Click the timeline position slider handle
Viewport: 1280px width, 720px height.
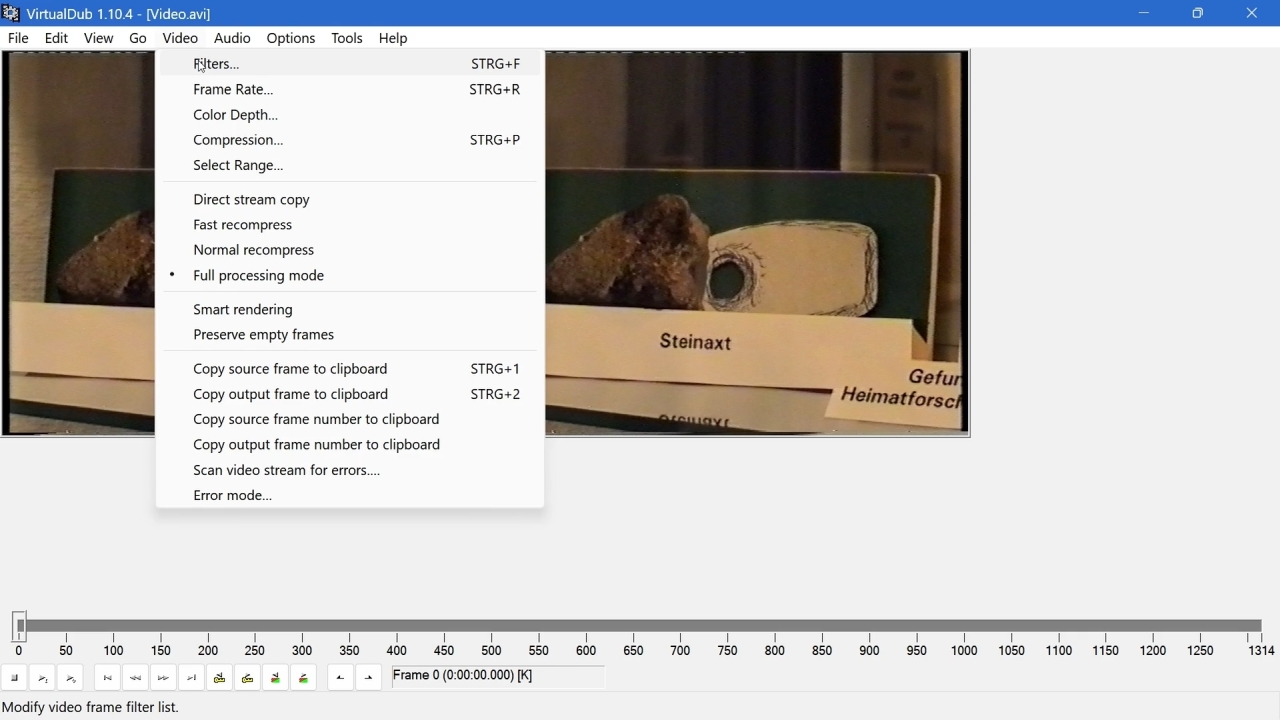pyautogui.click(x=20, y=626)
